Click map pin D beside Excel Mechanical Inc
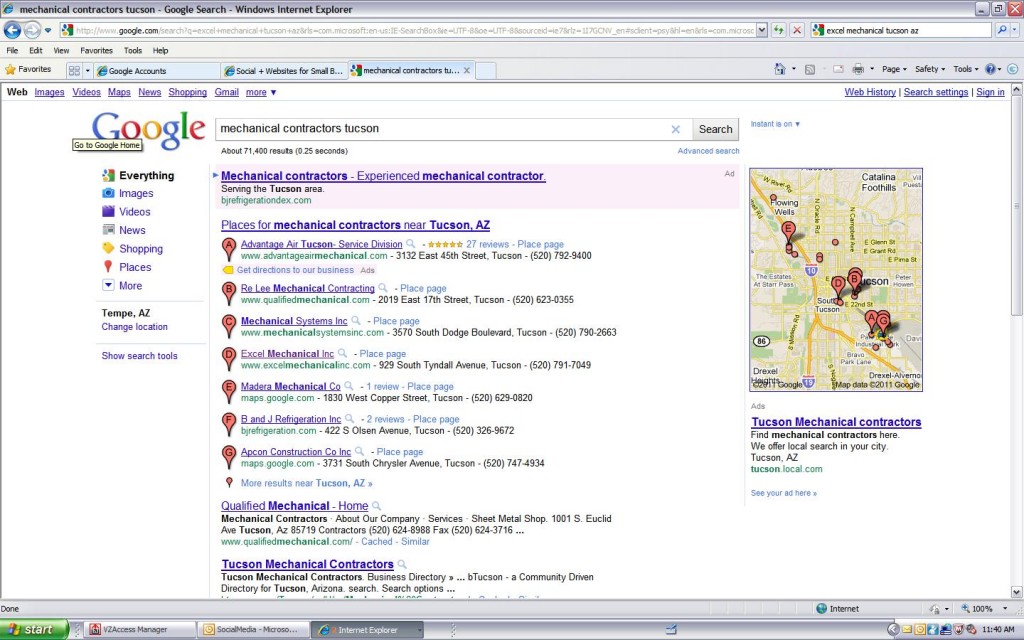The image size is (1024, 640). tap(229, 358)
